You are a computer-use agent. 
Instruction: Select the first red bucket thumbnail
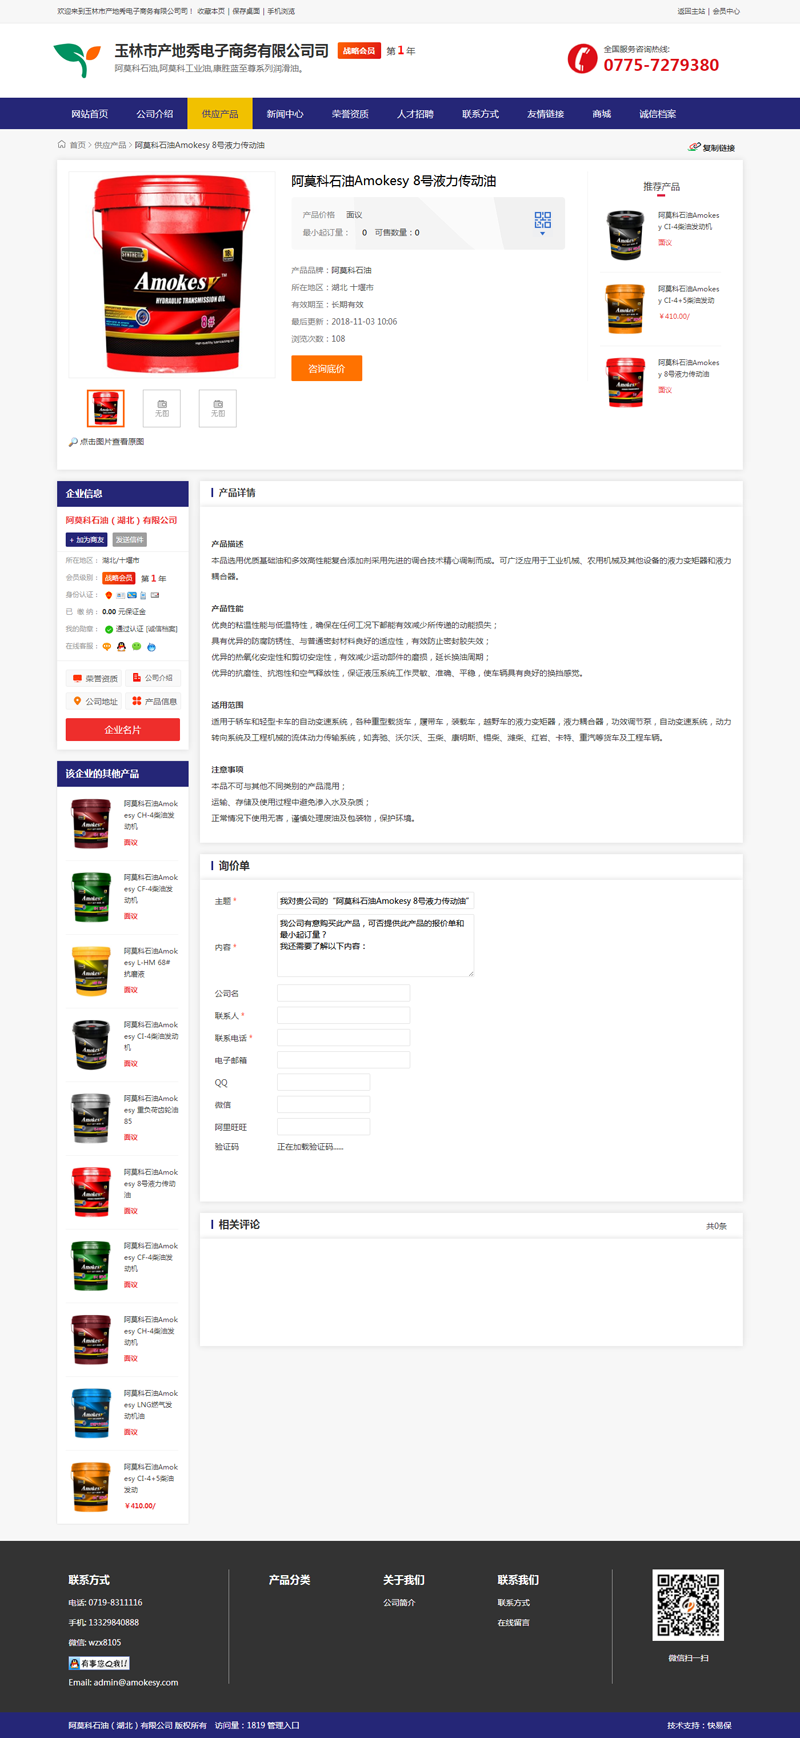[x=106, y=408]
